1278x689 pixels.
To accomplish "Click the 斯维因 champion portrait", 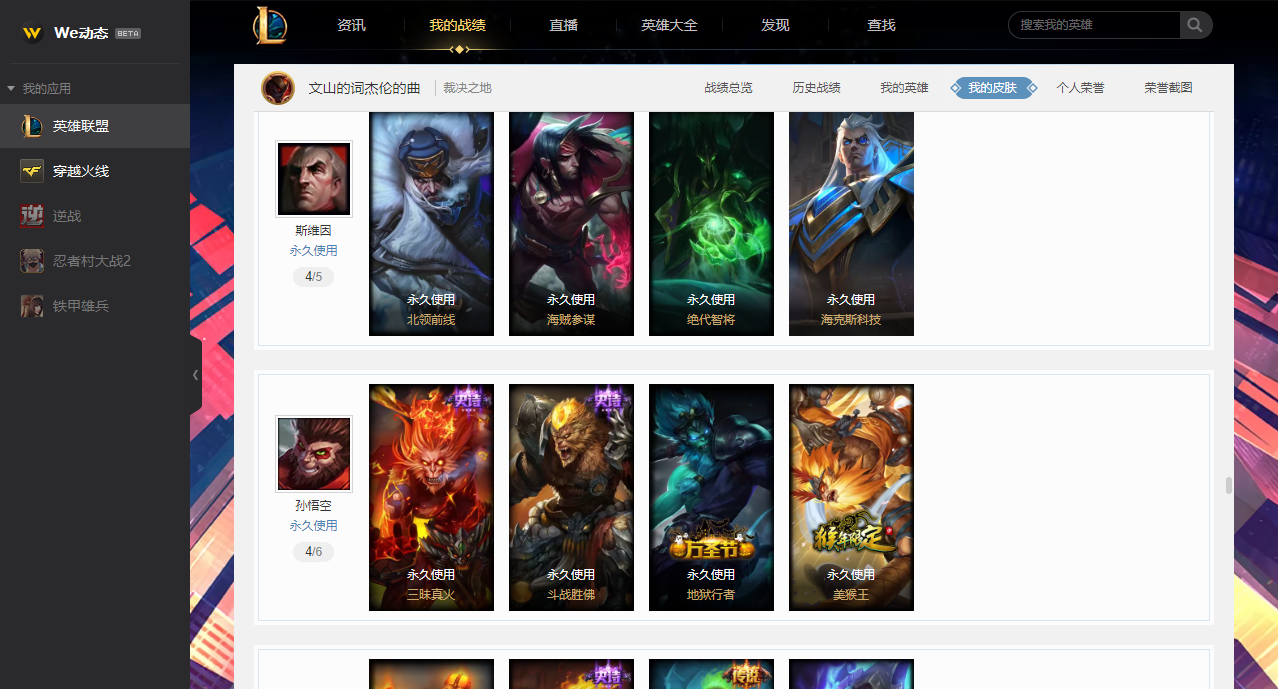I will point(314,179).
